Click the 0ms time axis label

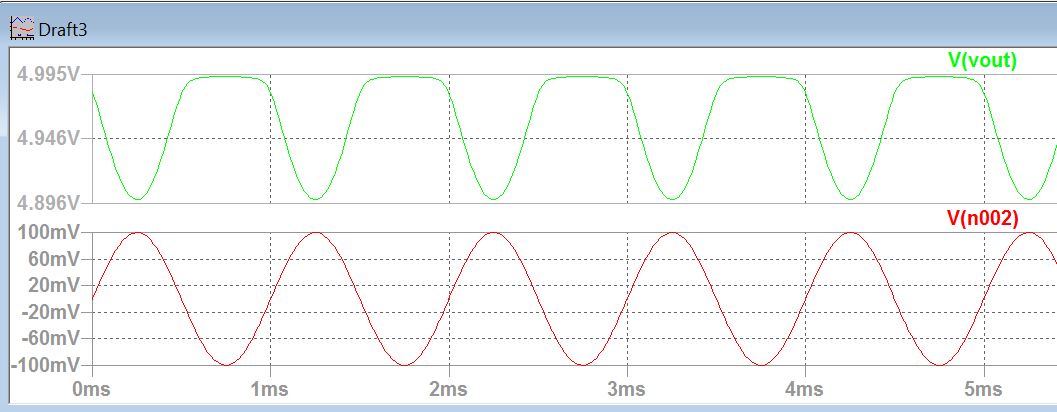coord(93,389)
